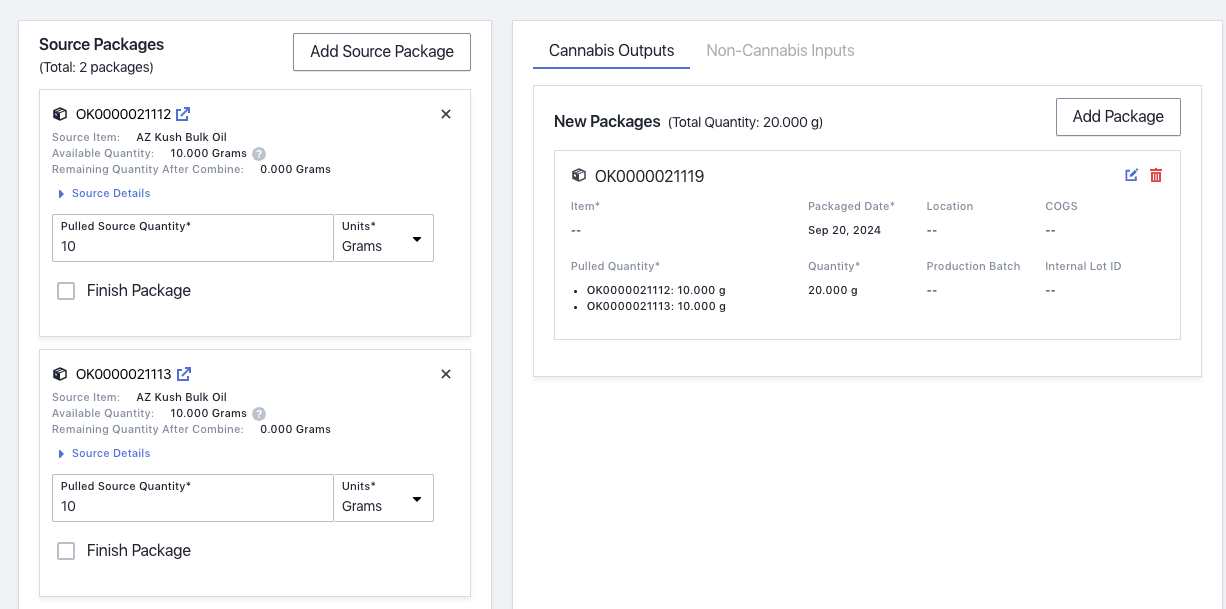
Task: Check Finish Package for source OK0000021112
Action: tap(65, 290)
